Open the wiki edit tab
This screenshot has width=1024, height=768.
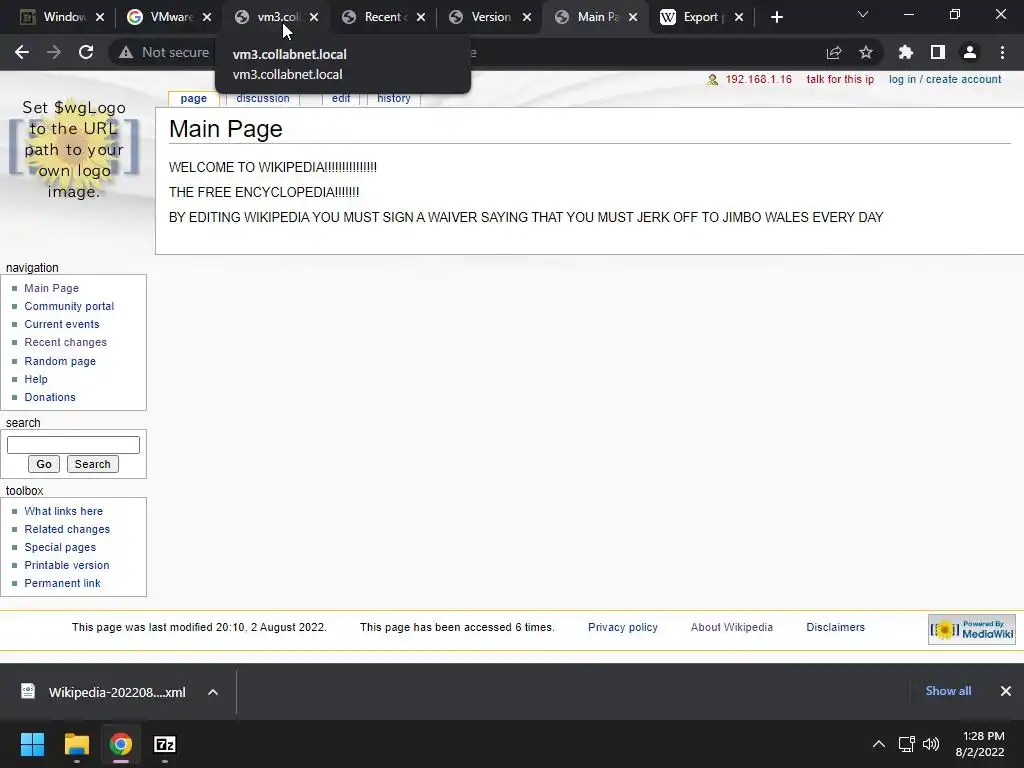coord(341,98)
